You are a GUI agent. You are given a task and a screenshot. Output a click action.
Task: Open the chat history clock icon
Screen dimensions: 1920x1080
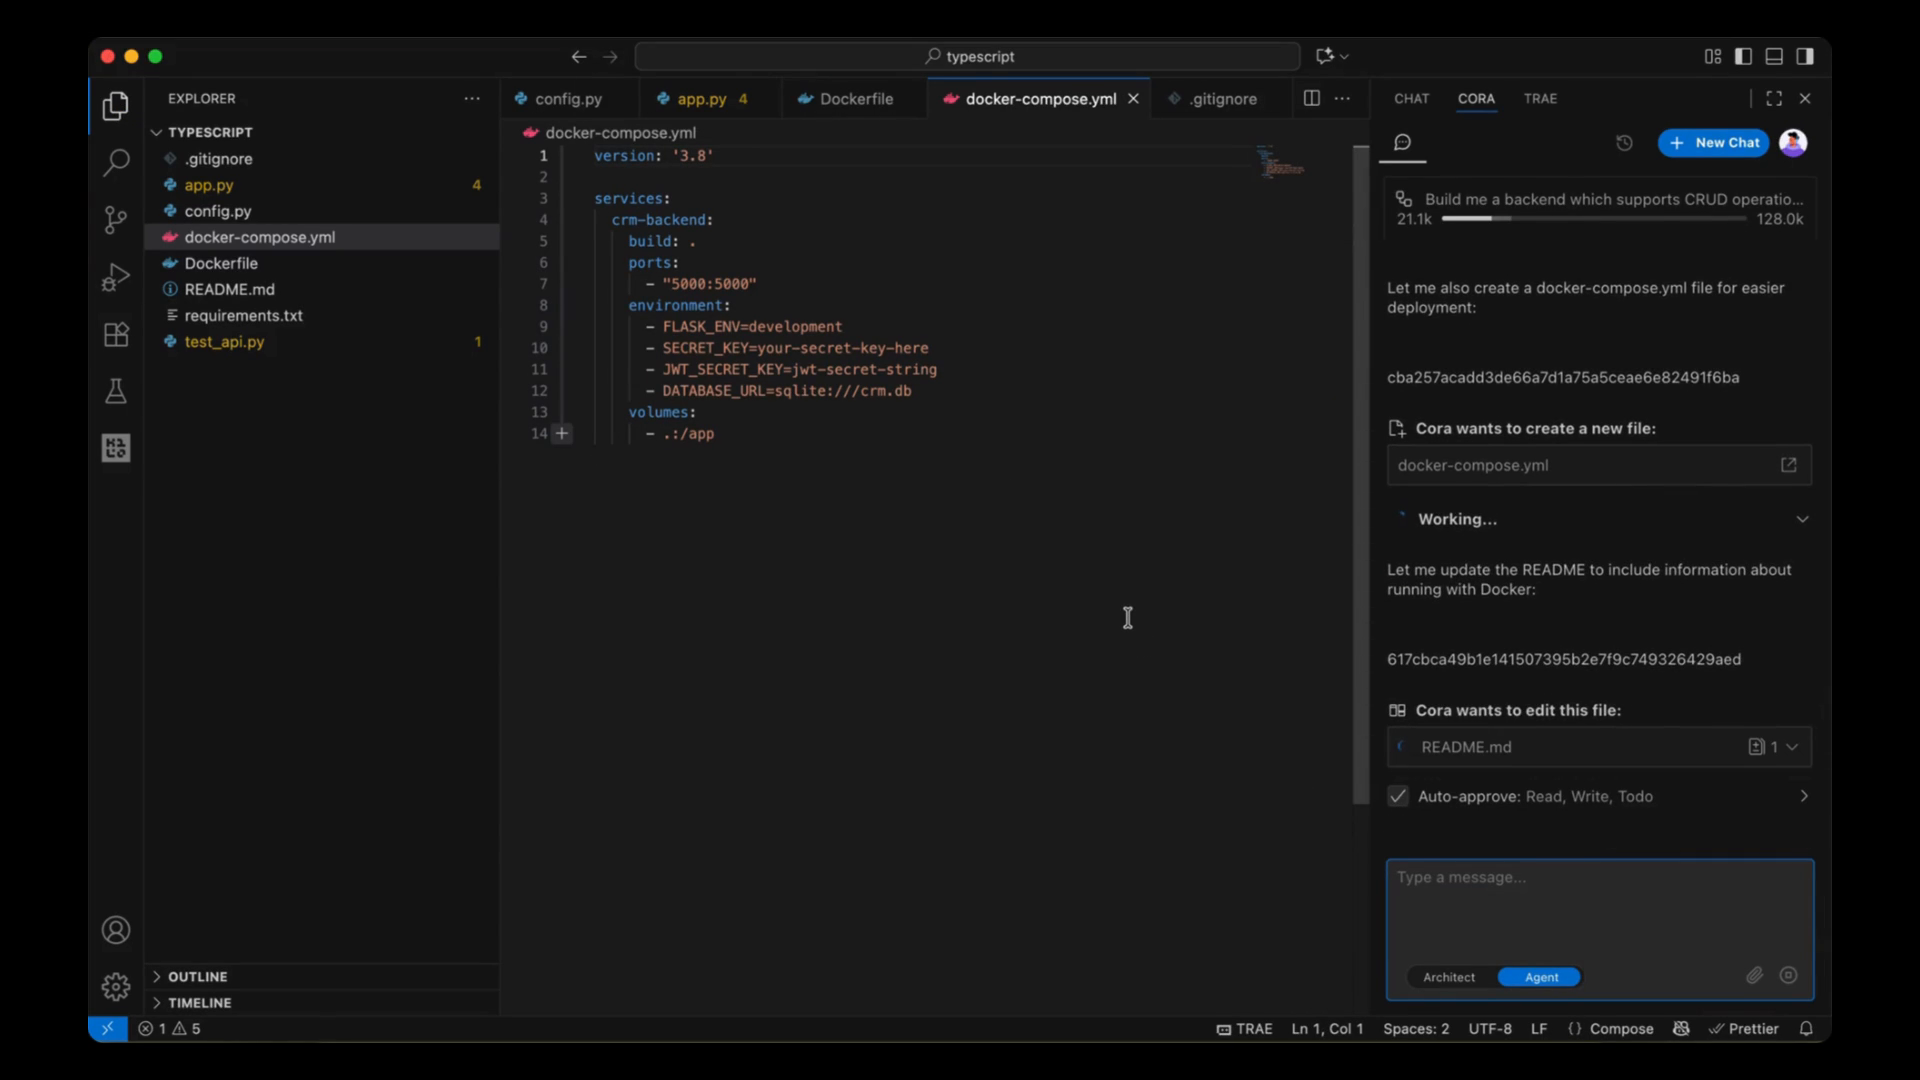(1624, 143)
